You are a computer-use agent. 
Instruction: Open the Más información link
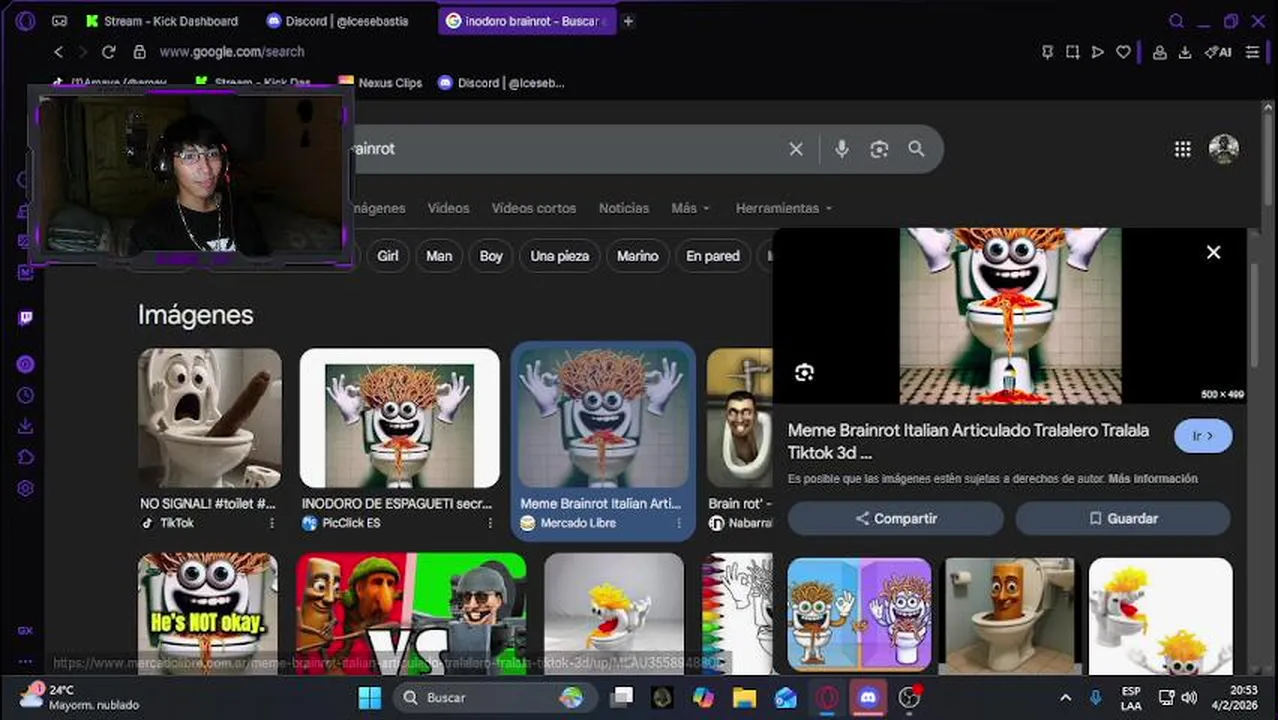coord(1153,479)
